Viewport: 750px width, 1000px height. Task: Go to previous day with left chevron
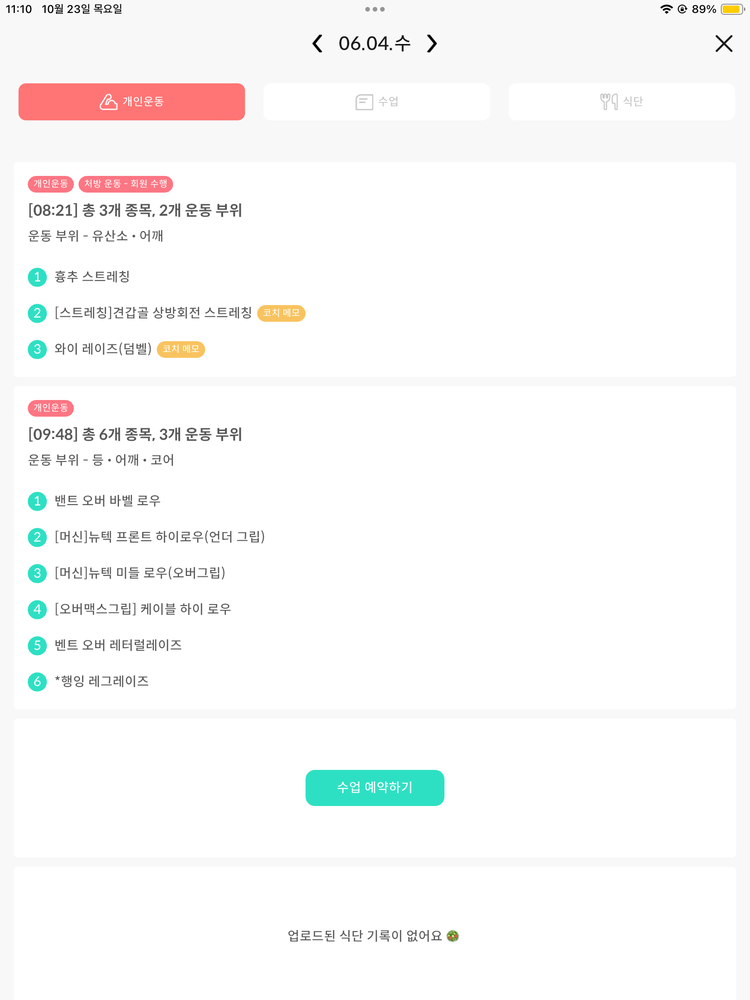pos(317,43)
